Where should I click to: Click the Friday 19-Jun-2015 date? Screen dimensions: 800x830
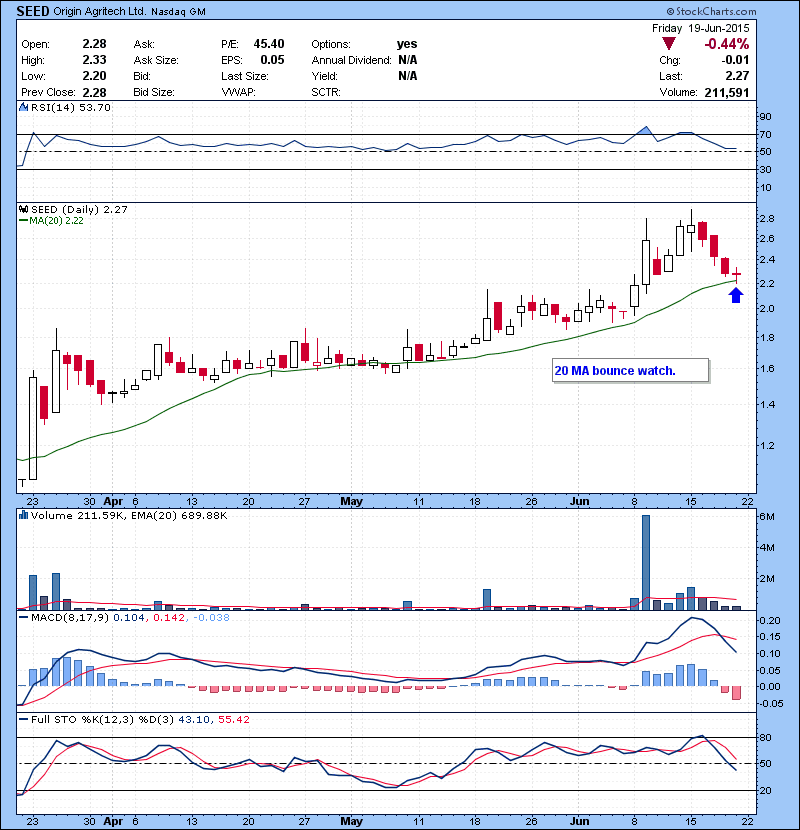point(700,28)
